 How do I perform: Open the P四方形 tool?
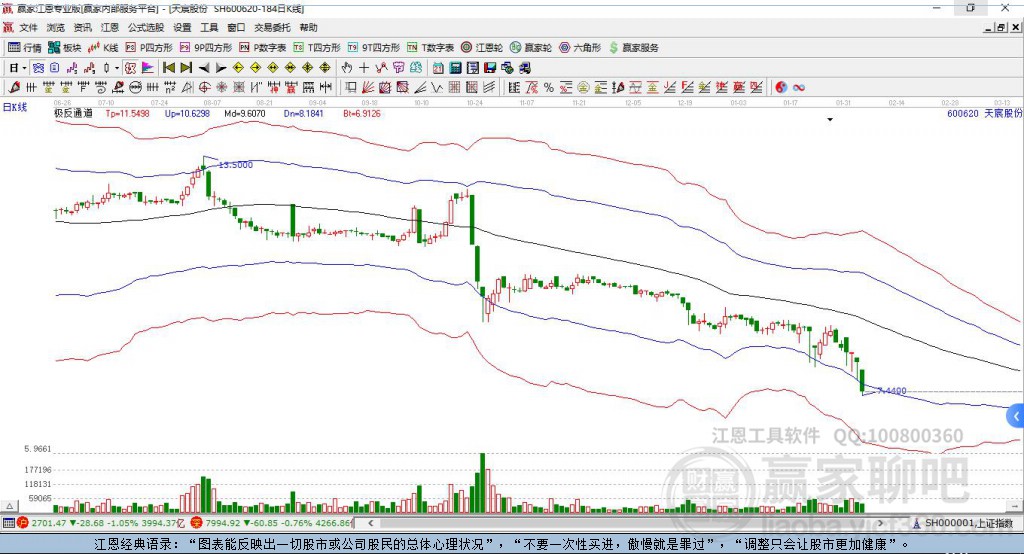pyautogui.click(x=149, y=48)
